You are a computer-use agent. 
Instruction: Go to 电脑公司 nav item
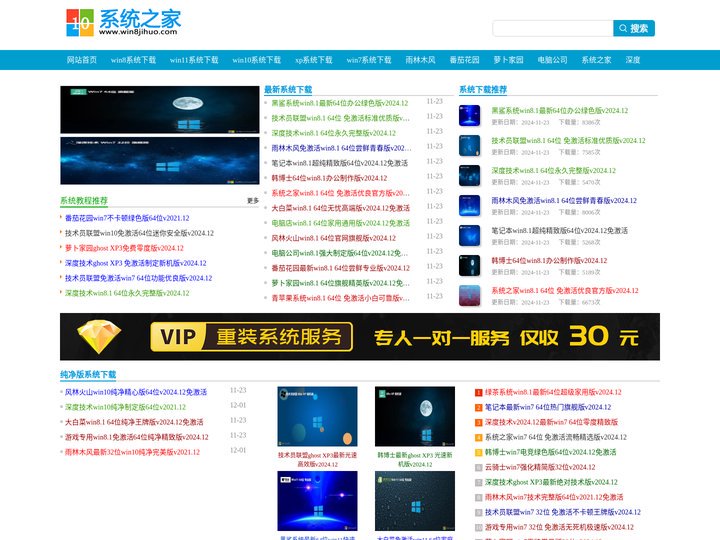(552, 60)
